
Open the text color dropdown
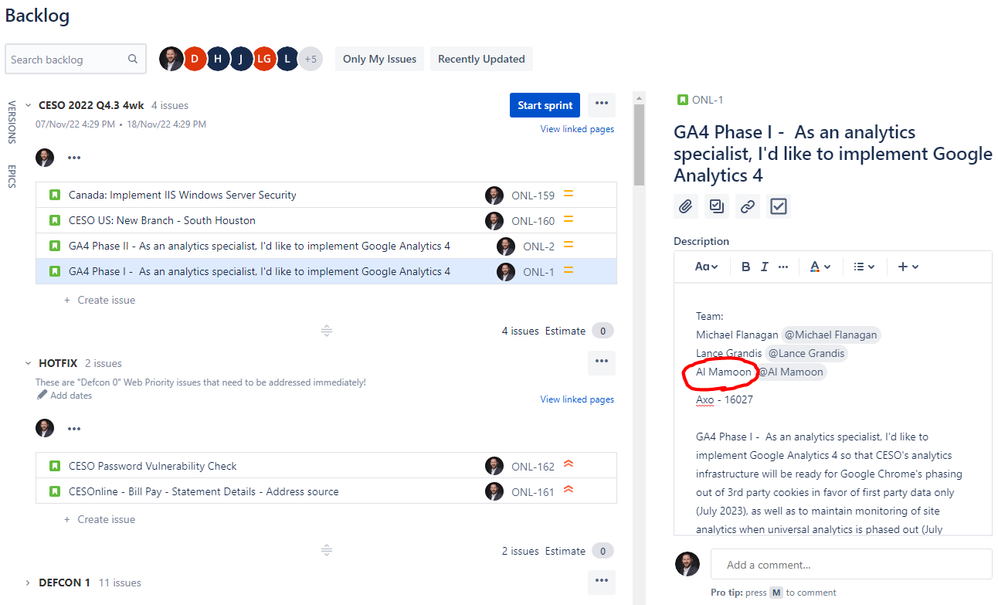[x=820, y=267]
